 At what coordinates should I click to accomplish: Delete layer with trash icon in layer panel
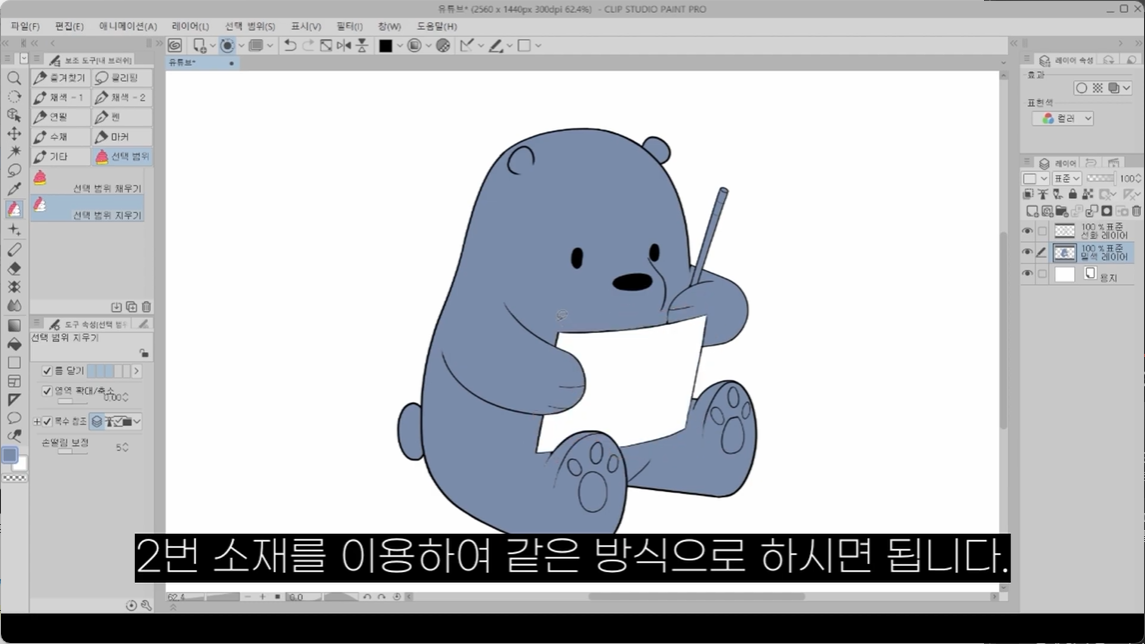click(x=1136, y=211)
